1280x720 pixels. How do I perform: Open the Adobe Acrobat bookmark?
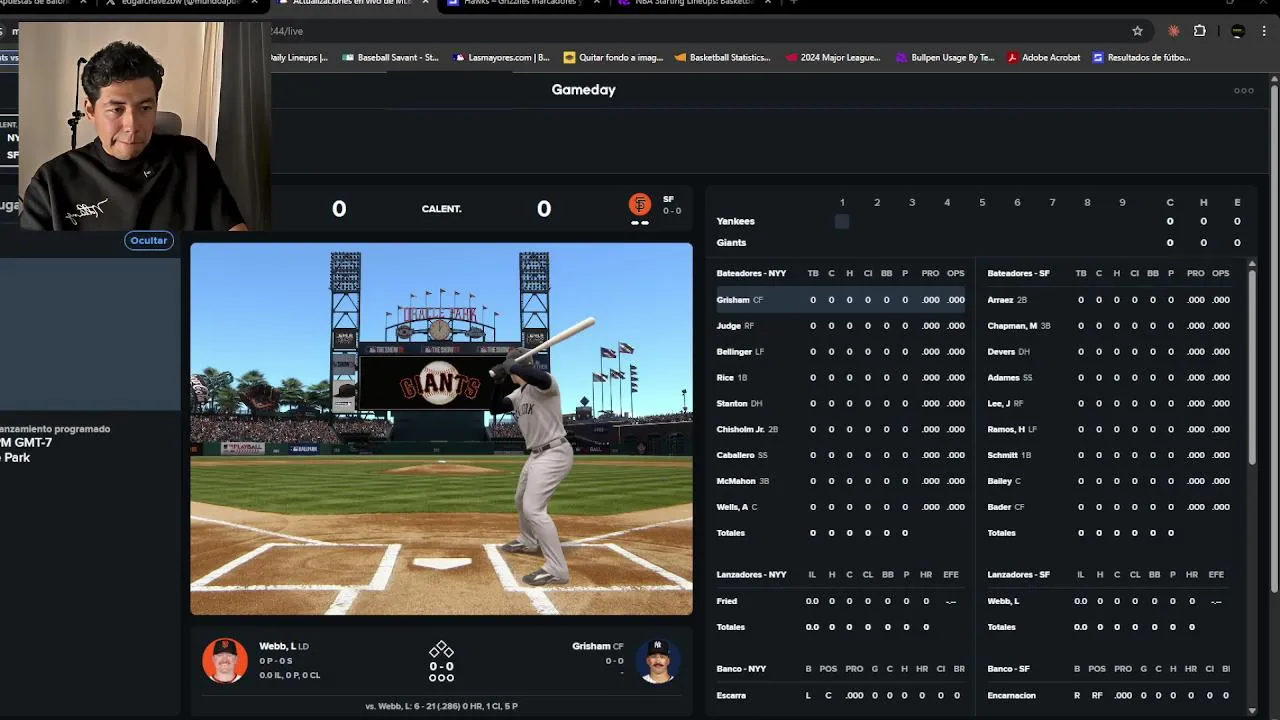coord(1043,58)
